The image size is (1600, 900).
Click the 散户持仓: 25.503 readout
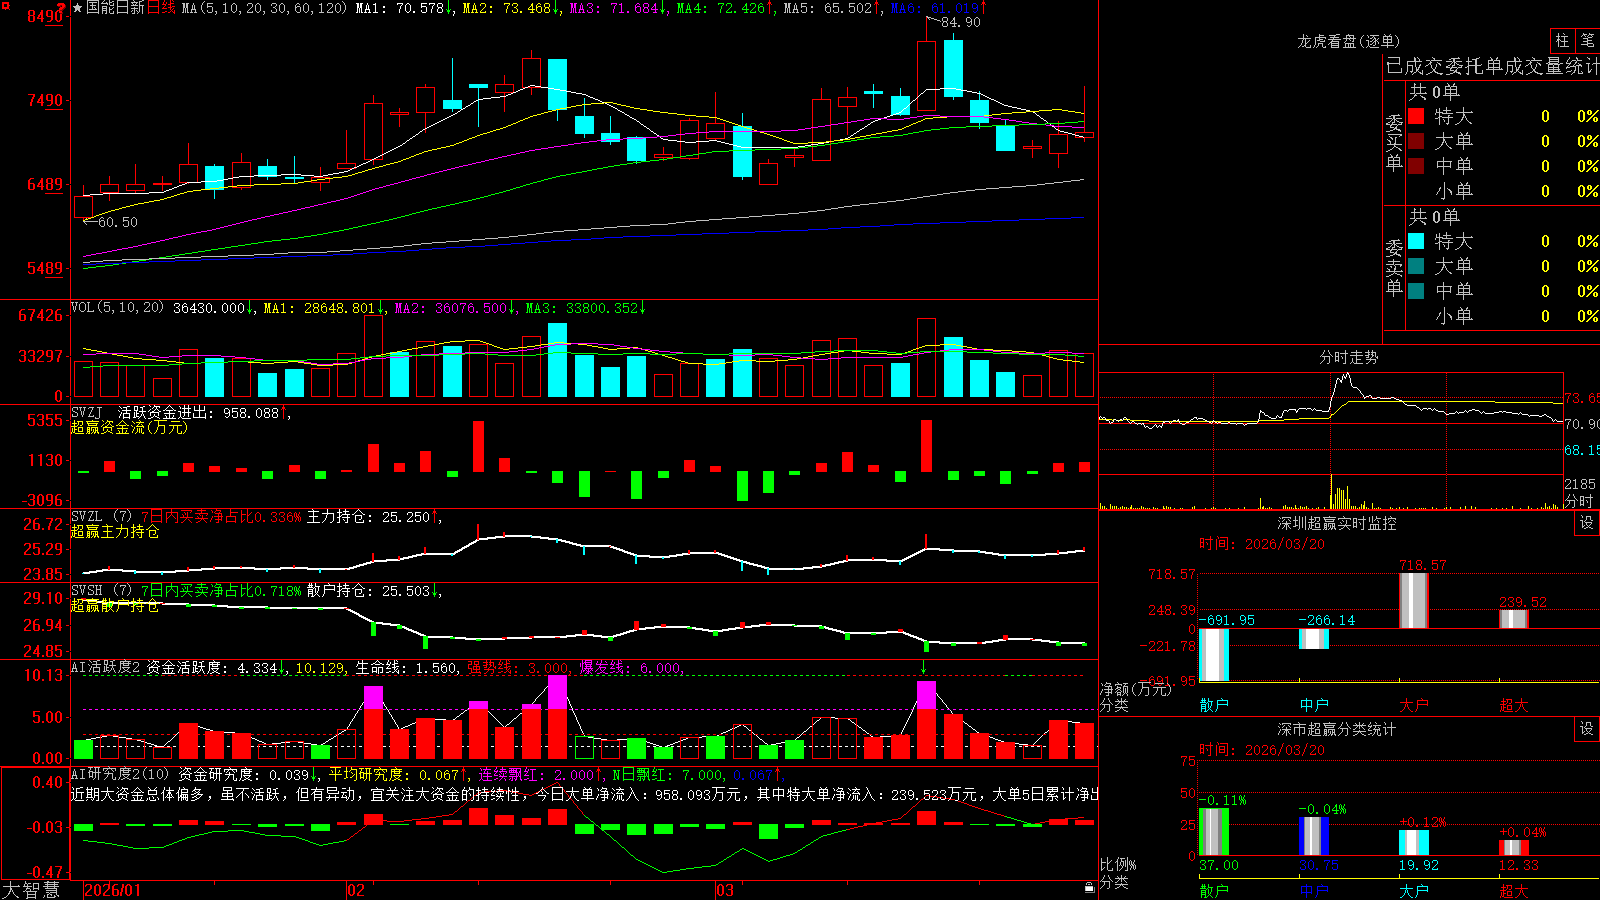point(374,590)
